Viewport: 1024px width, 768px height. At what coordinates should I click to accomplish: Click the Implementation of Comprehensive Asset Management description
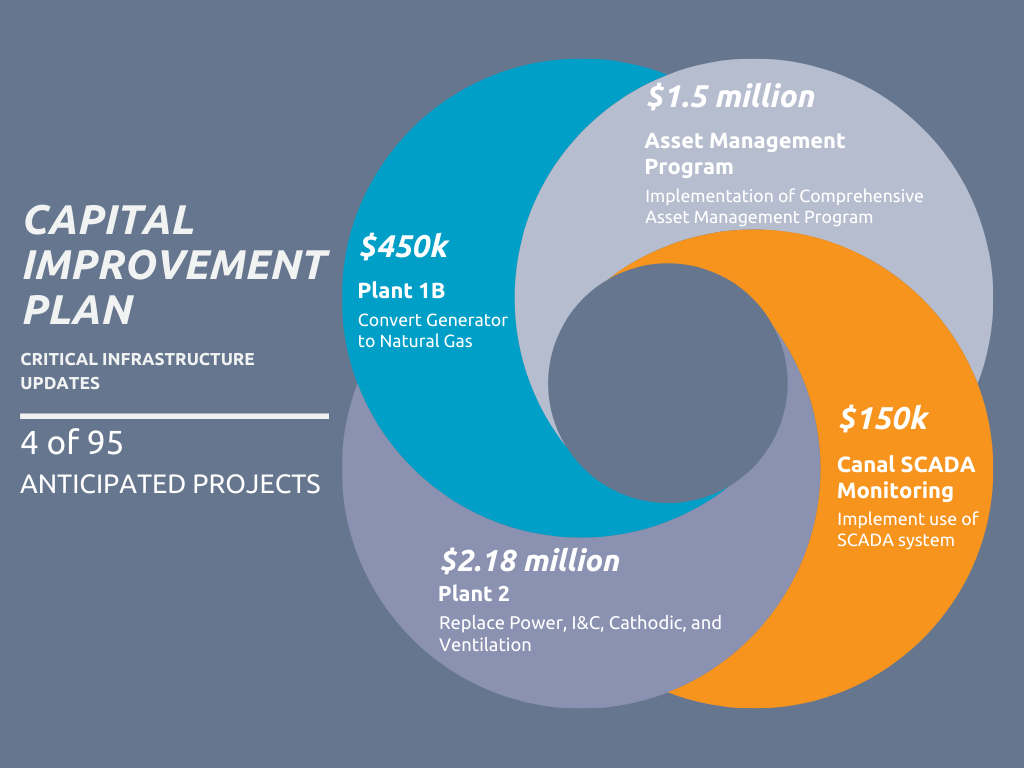(783, 206)
